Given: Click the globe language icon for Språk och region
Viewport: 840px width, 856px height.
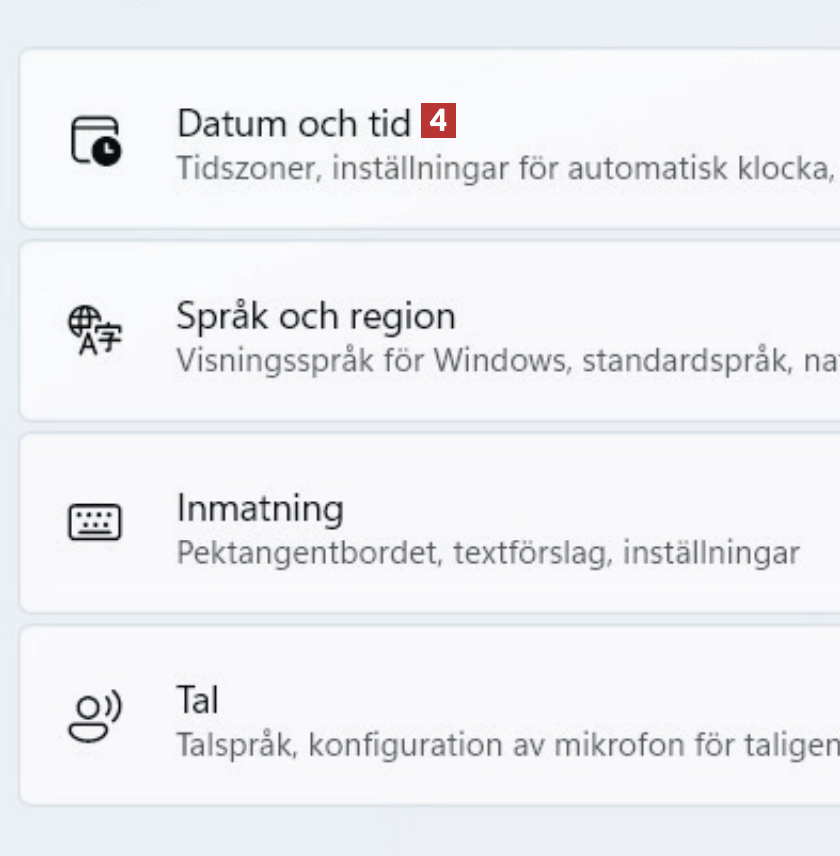Looking at the screenshot, I should 94,330.
